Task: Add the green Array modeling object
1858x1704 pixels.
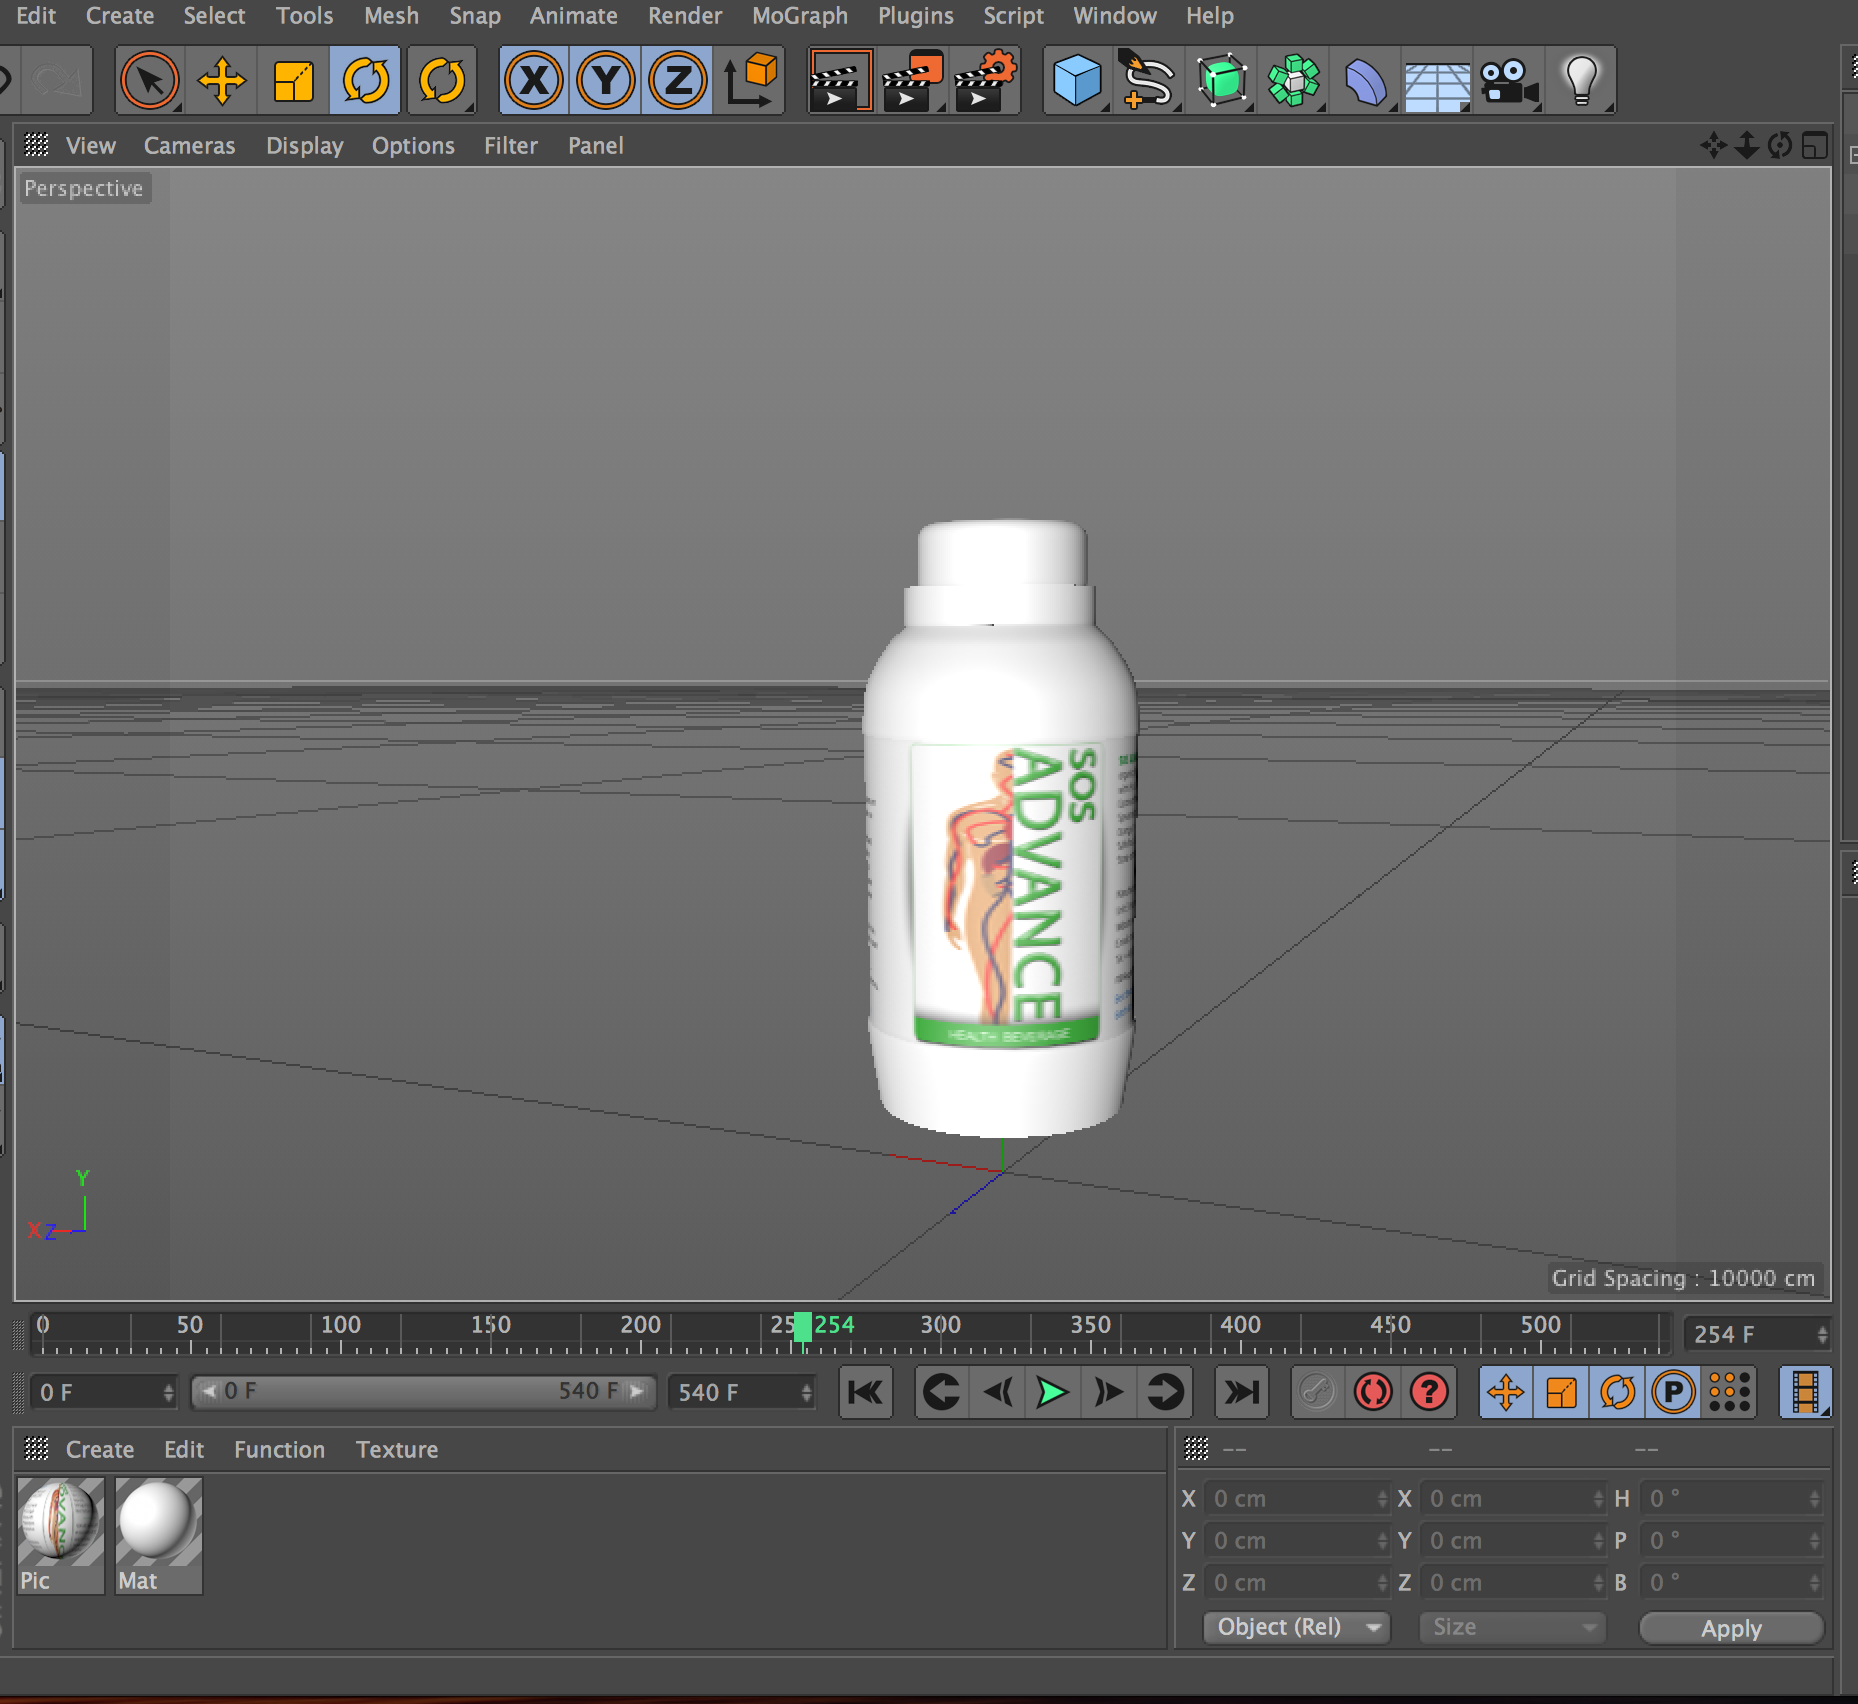Action: click(x=1293, y=80)
